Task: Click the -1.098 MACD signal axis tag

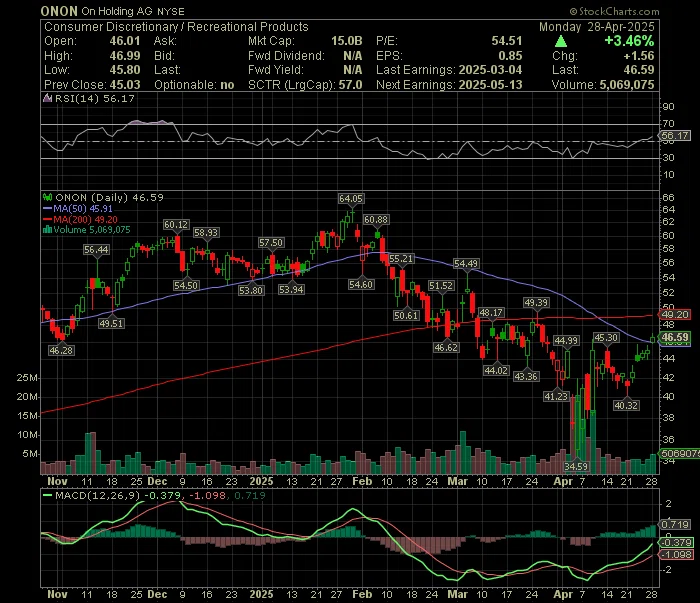Action: [676, 554]
